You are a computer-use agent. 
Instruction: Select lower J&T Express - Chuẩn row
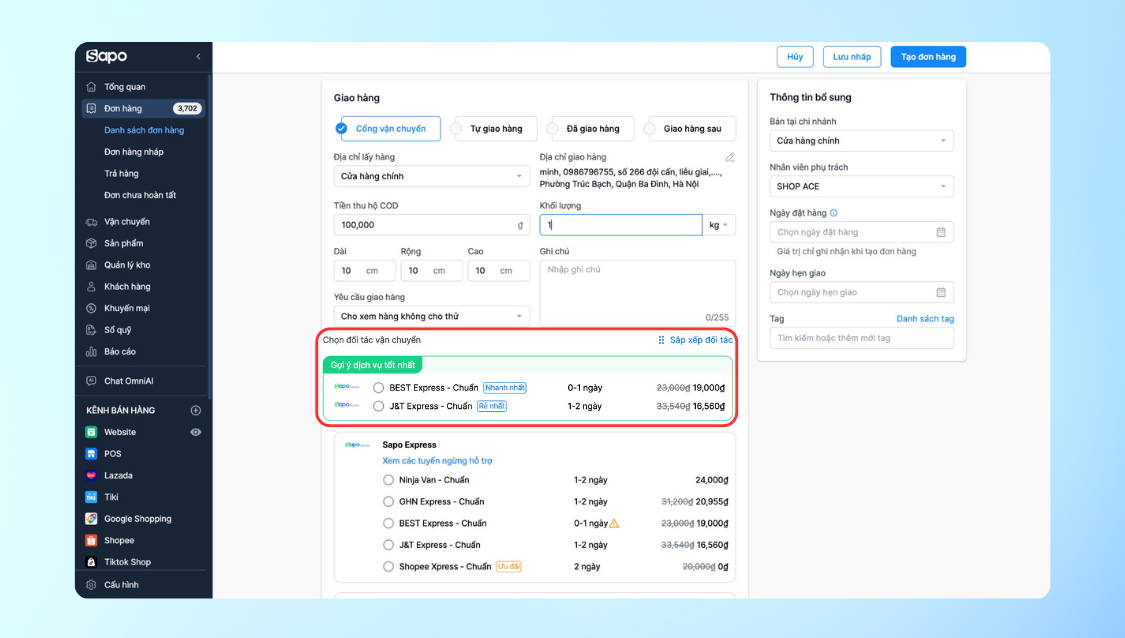point(388,545)
